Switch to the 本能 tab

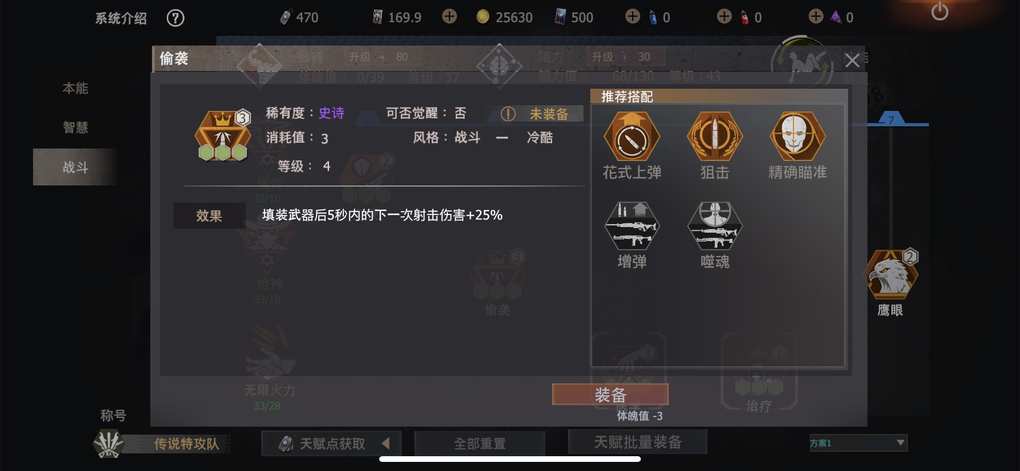click(x=75, y=88)
